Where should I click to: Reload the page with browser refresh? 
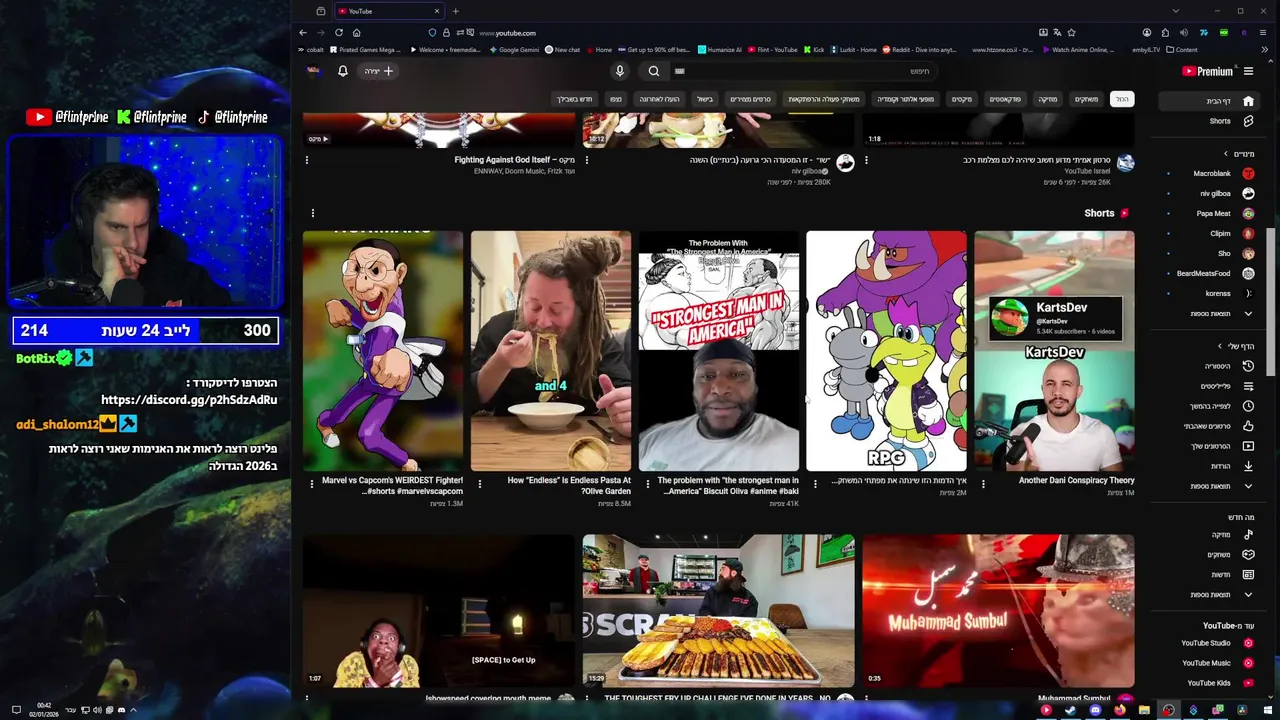tap(338, 33)
